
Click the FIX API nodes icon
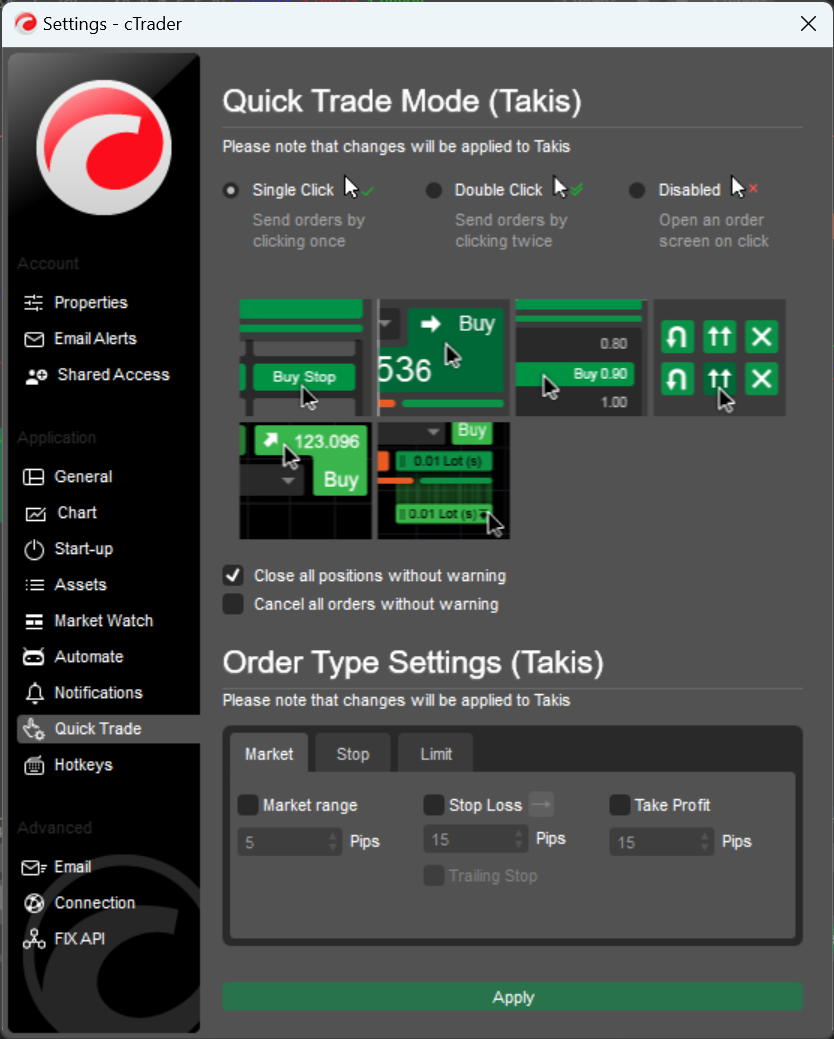(x=34, y=939)
